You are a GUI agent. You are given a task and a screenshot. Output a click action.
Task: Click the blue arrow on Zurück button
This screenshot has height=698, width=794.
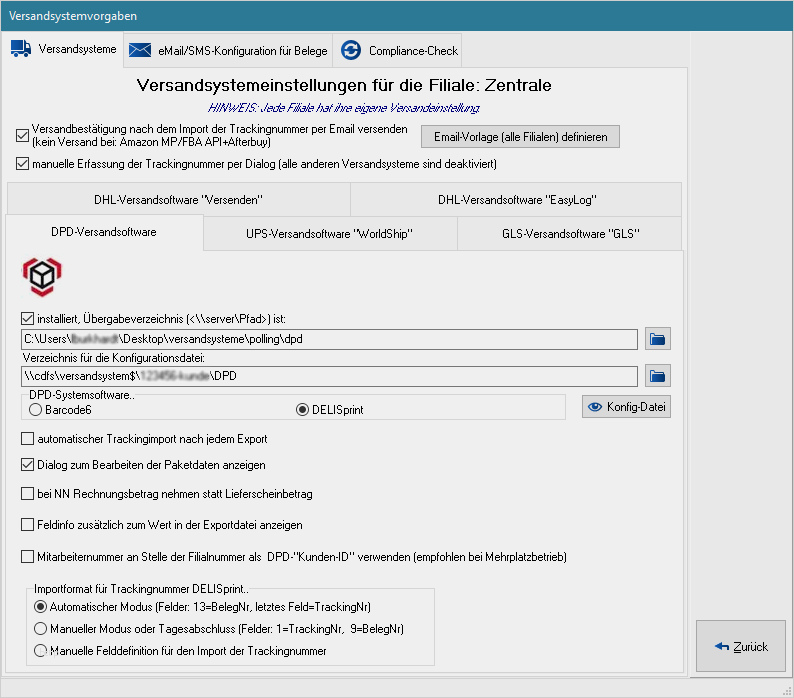722,646
